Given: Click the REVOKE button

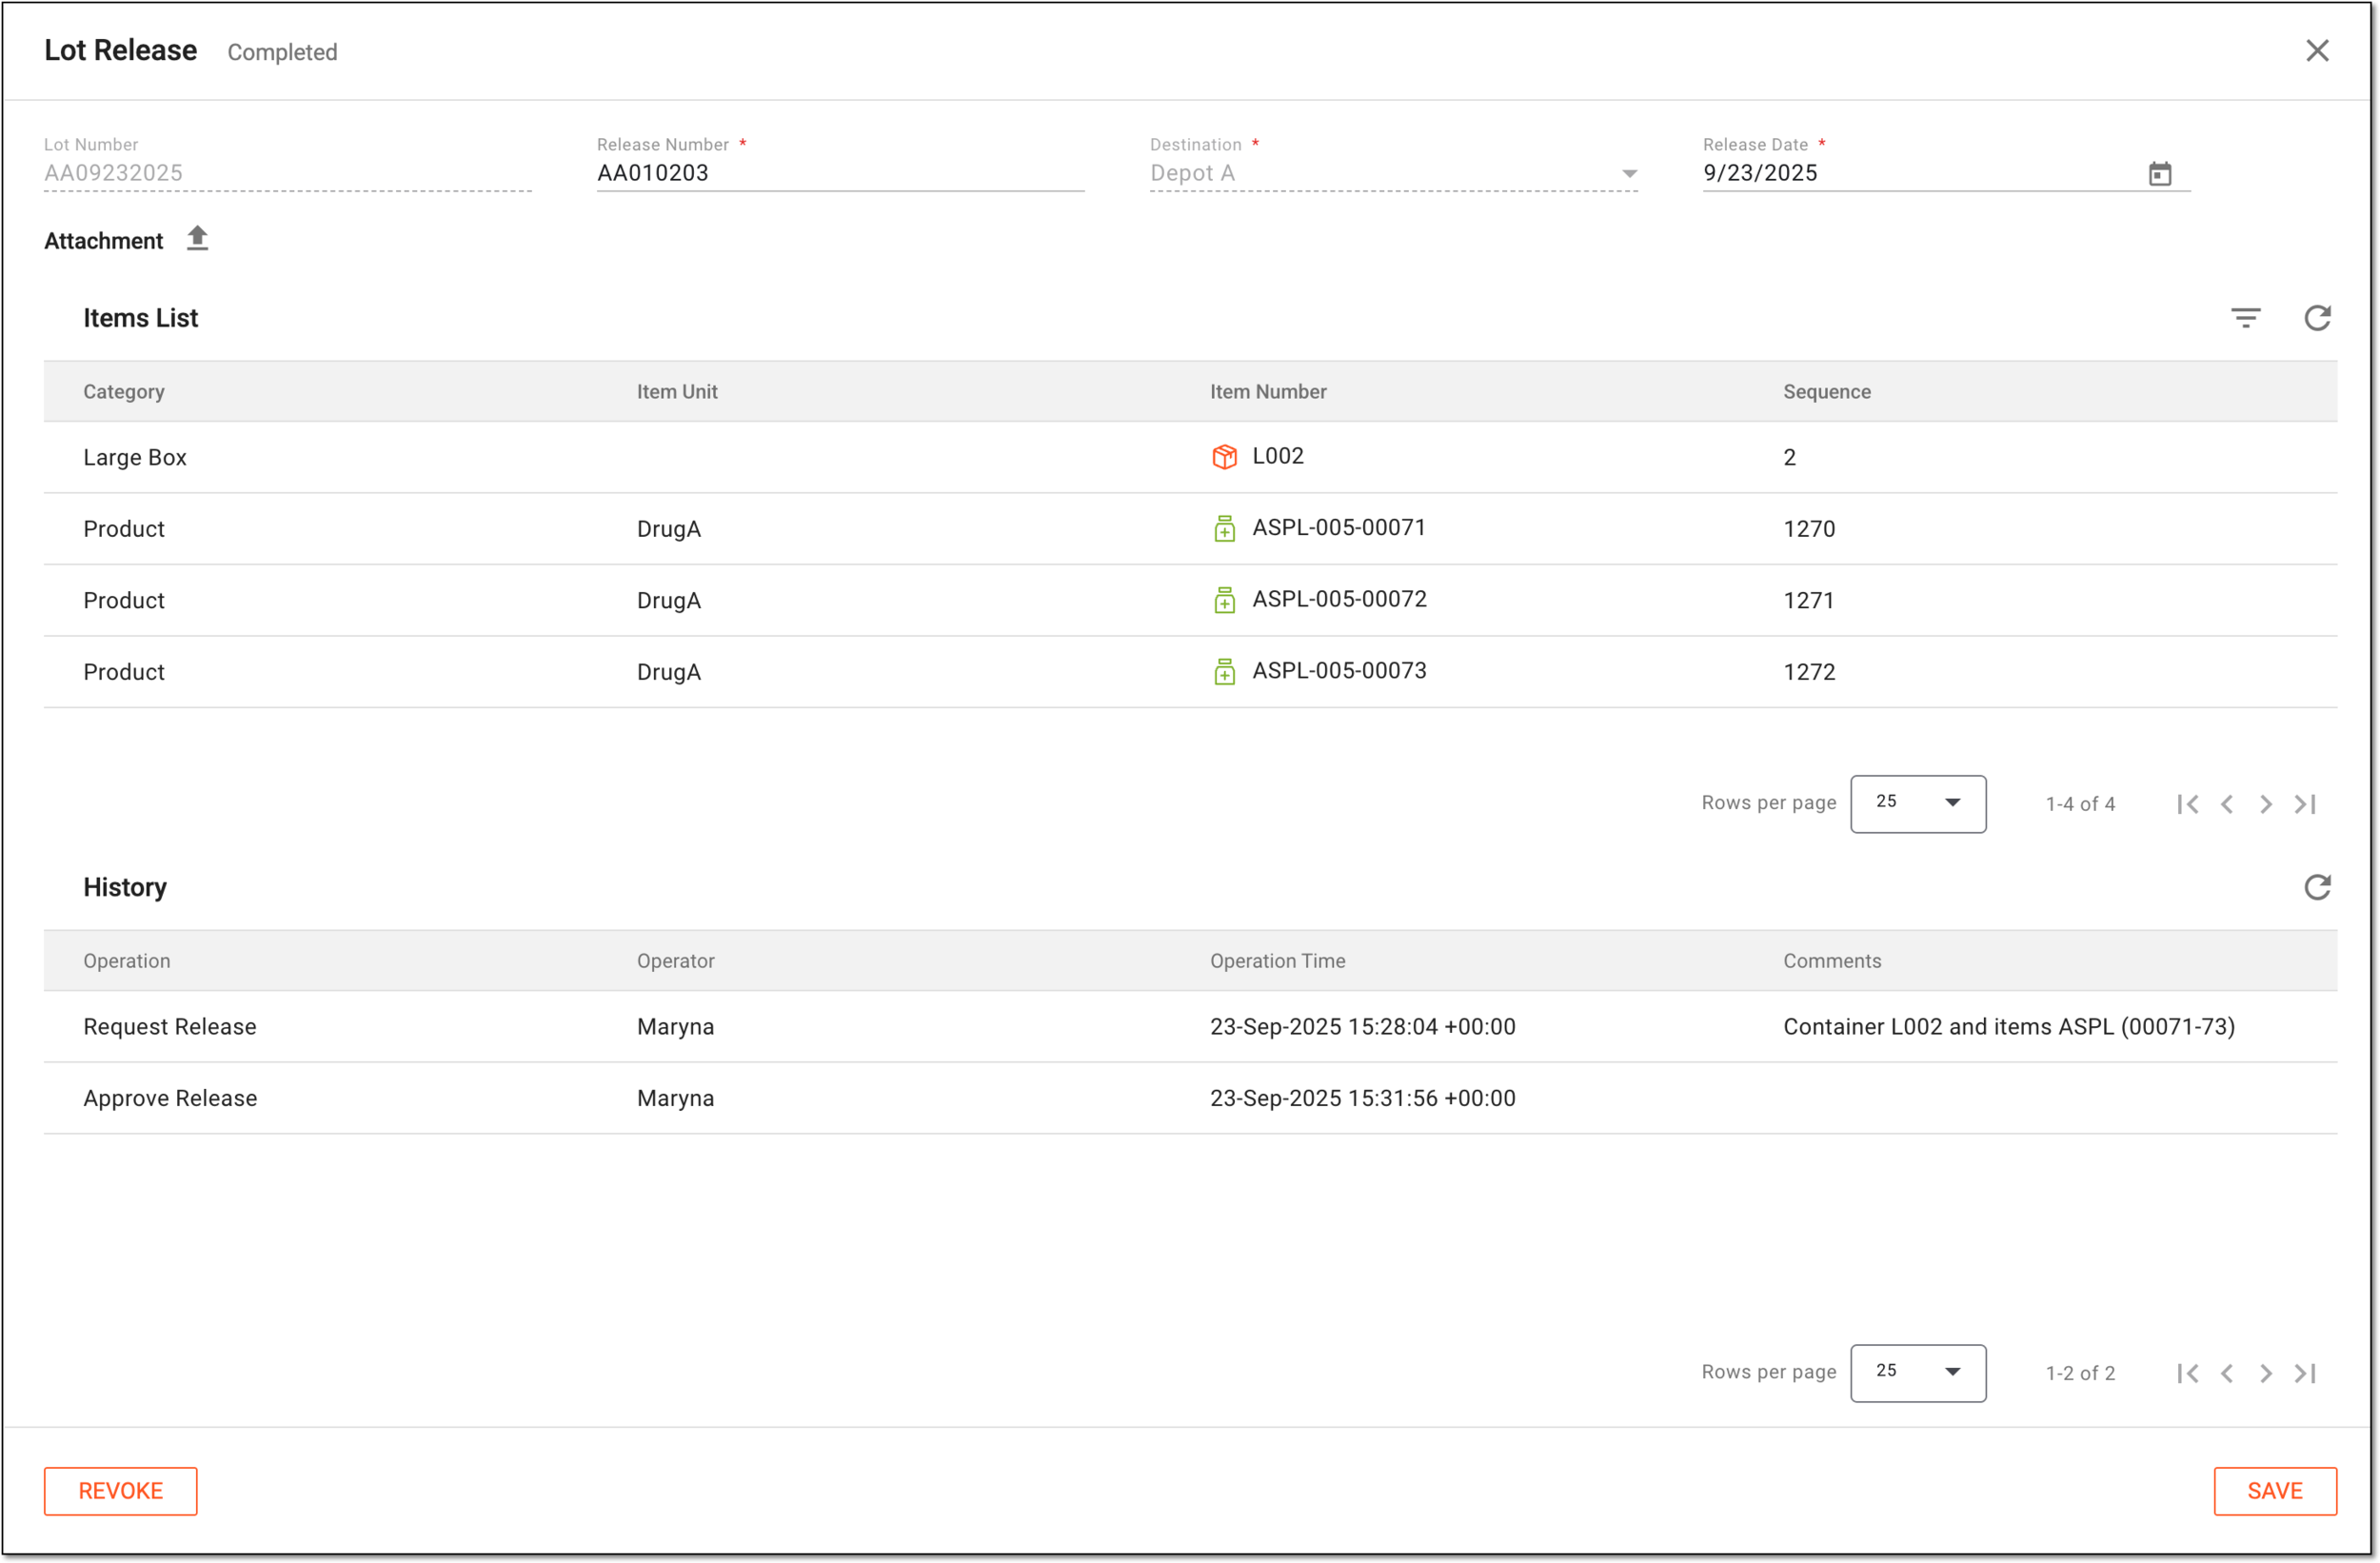Looking at the screenshot, I should [x=120, y=1490].
